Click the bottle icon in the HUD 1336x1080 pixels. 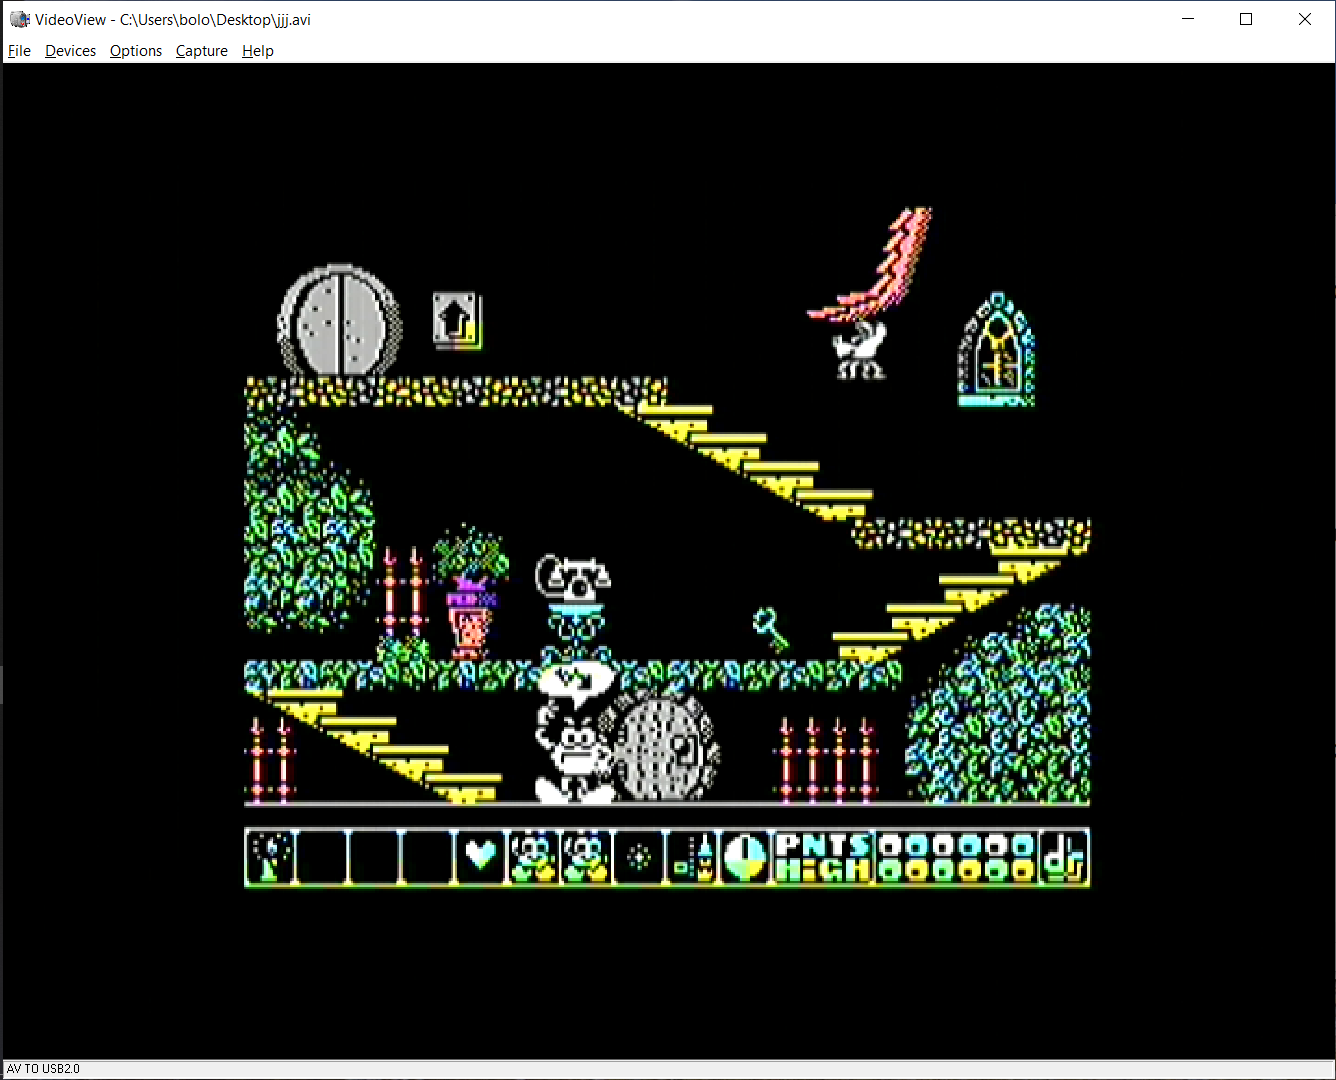(693, 858)
